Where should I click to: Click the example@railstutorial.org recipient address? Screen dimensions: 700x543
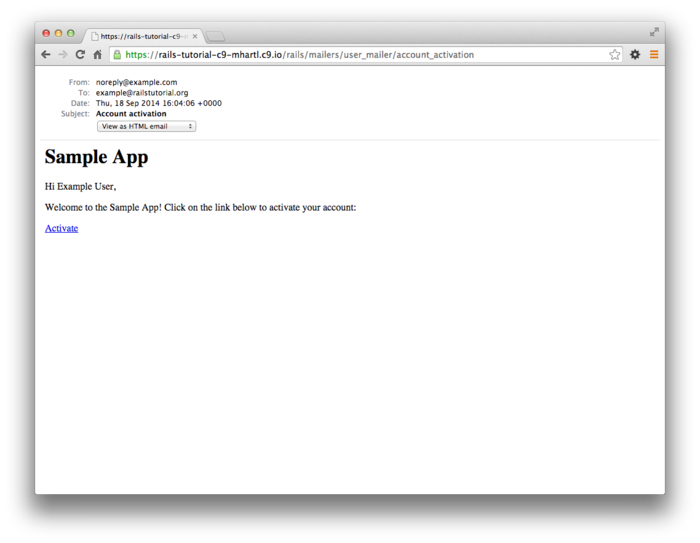tap(142, 93)
